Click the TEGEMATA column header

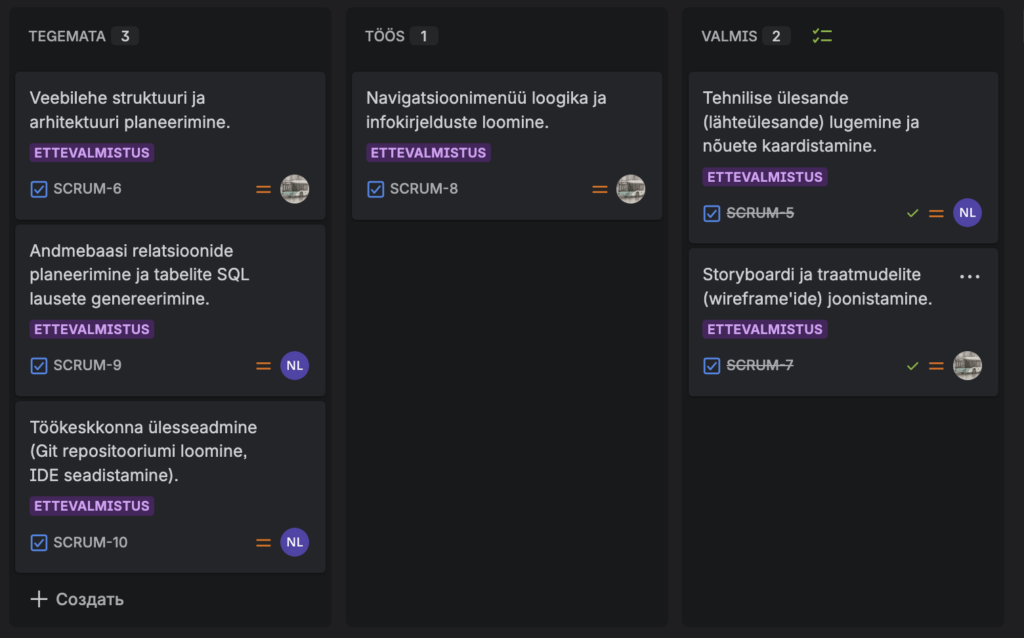(x=67, y=36)
